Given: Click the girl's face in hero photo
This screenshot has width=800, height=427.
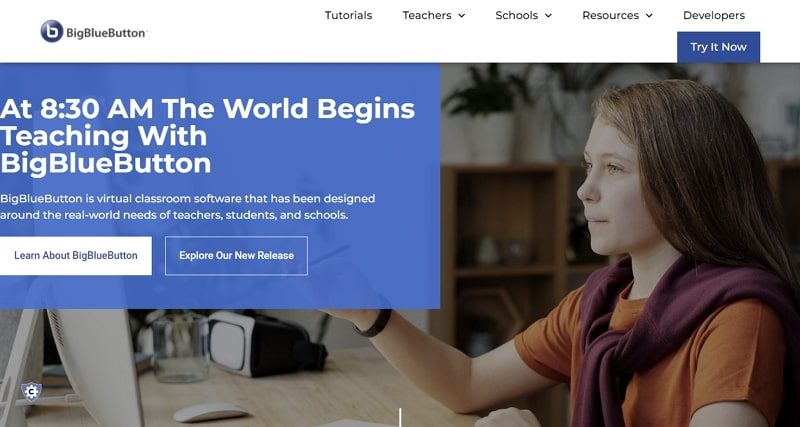Looking at the screenshot, I should [x=615, y=189].
